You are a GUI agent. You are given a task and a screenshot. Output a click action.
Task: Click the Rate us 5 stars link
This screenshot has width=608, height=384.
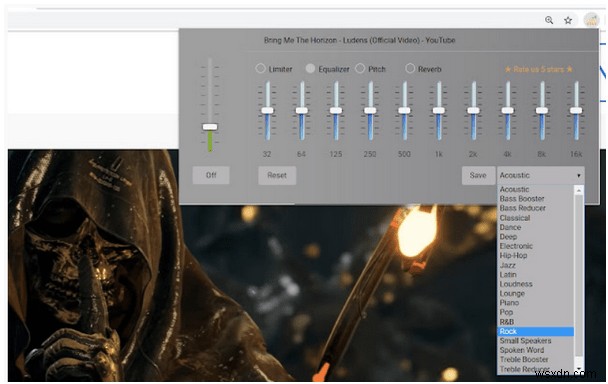click(539, 69)
